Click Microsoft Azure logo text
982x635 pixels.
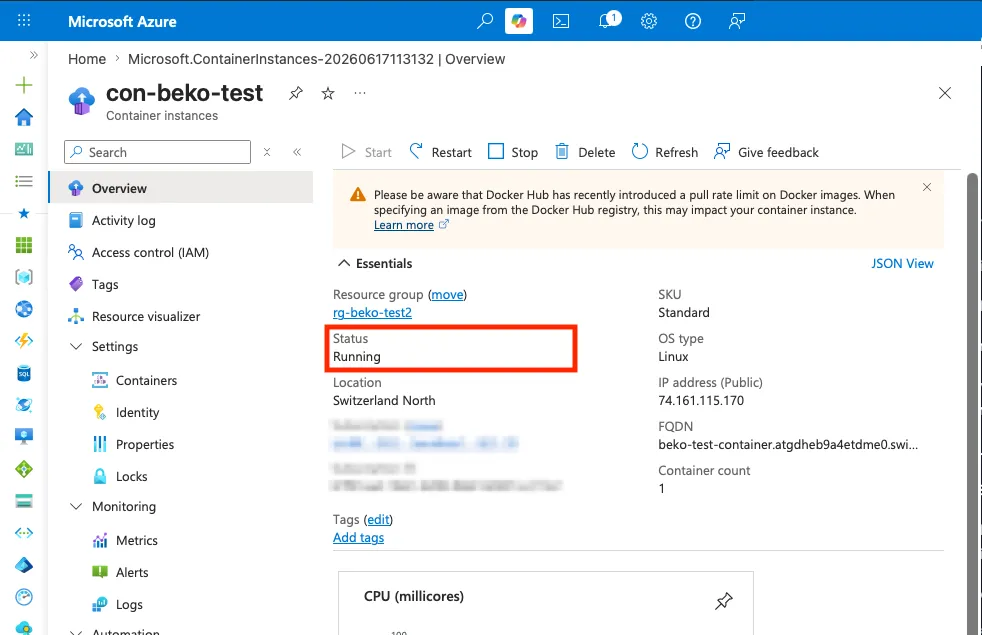pos(122,21)
